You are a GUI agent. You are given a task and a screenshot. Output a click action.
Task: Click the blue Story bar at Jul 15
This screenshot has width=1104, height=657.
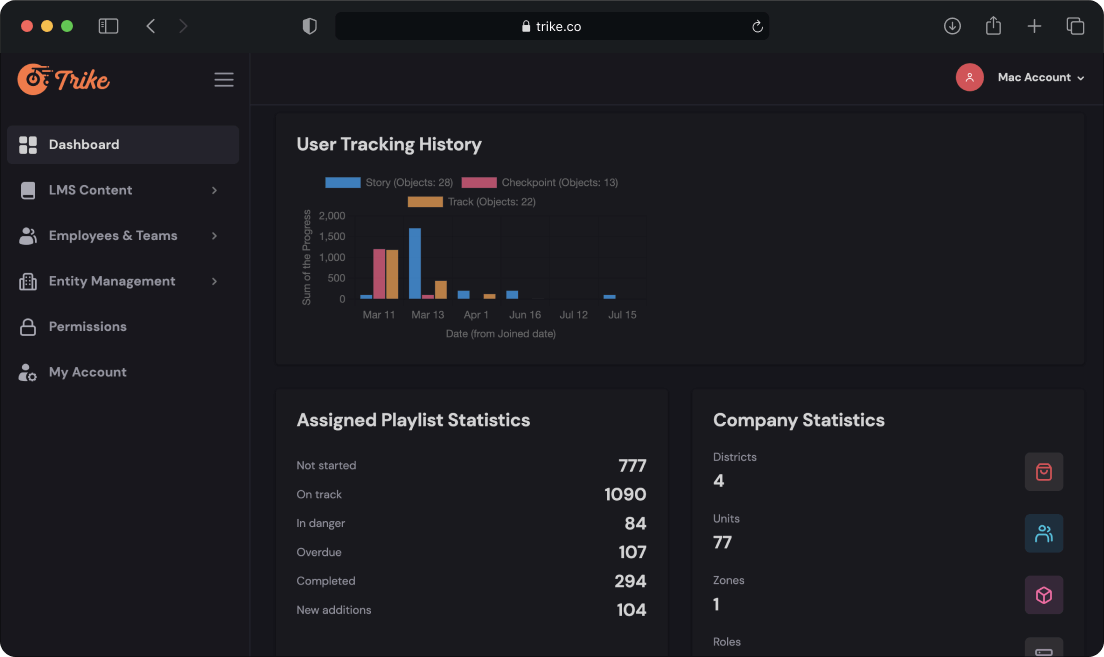[x=610, y=296]
